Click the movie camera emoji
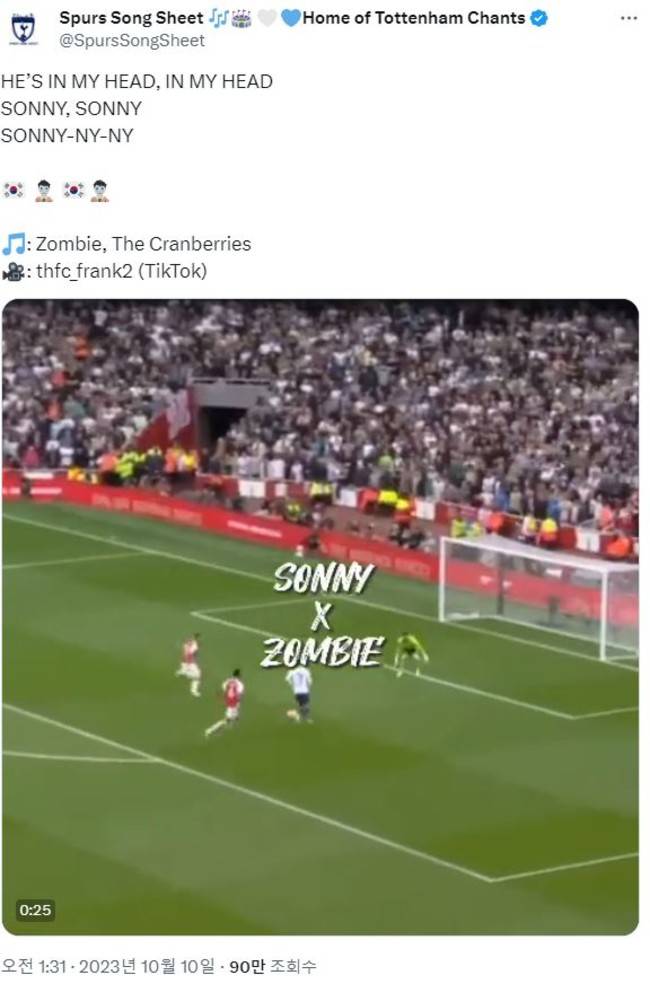Viewport: 650px width, 984px height. [13, 271]
